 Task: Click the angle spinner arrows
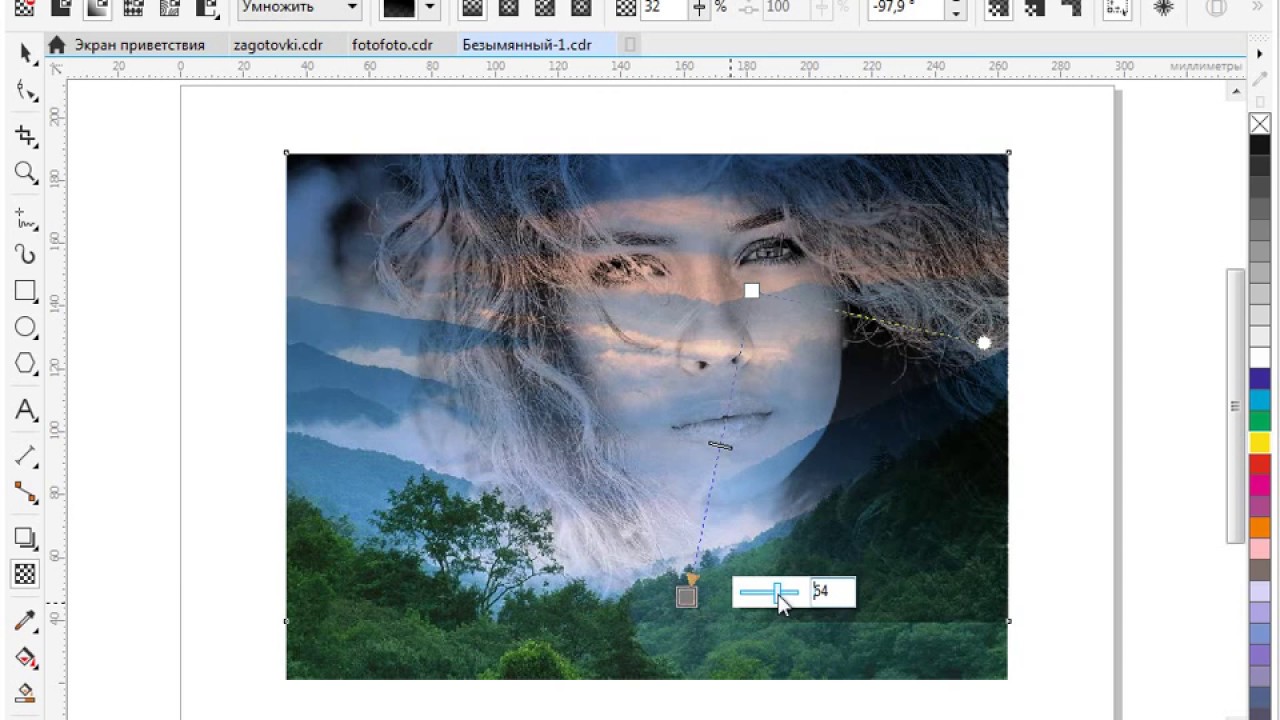click(x=956, y=8)
